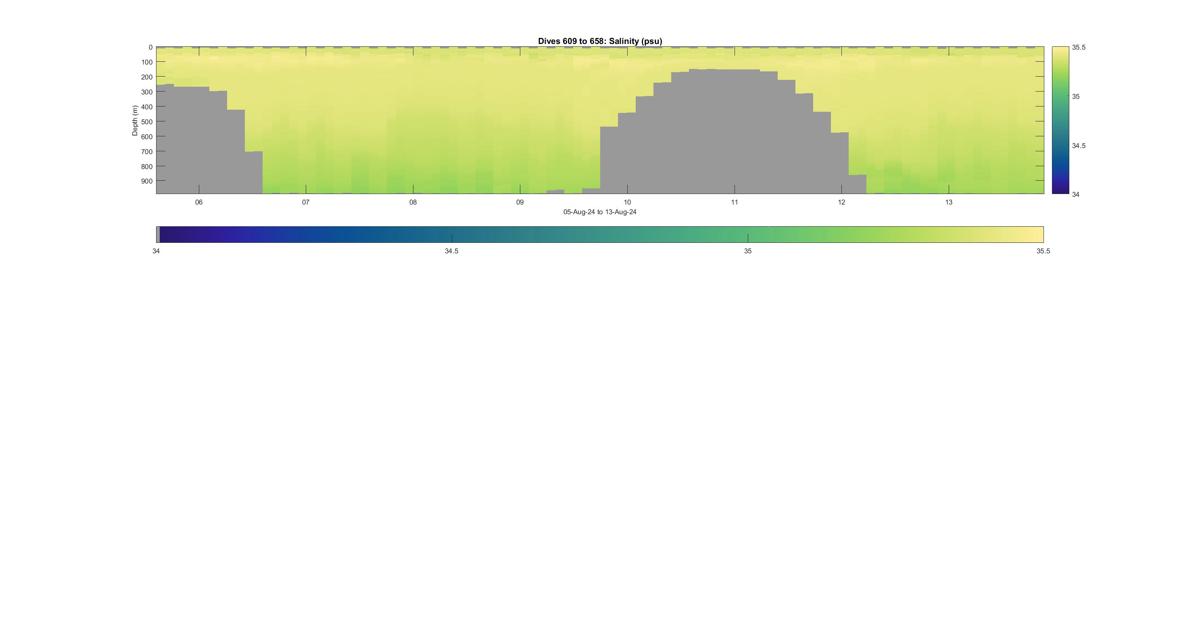1200x622 pixels.
Task: Click the "900" depth tick label
Action: (x=146, y=182)
